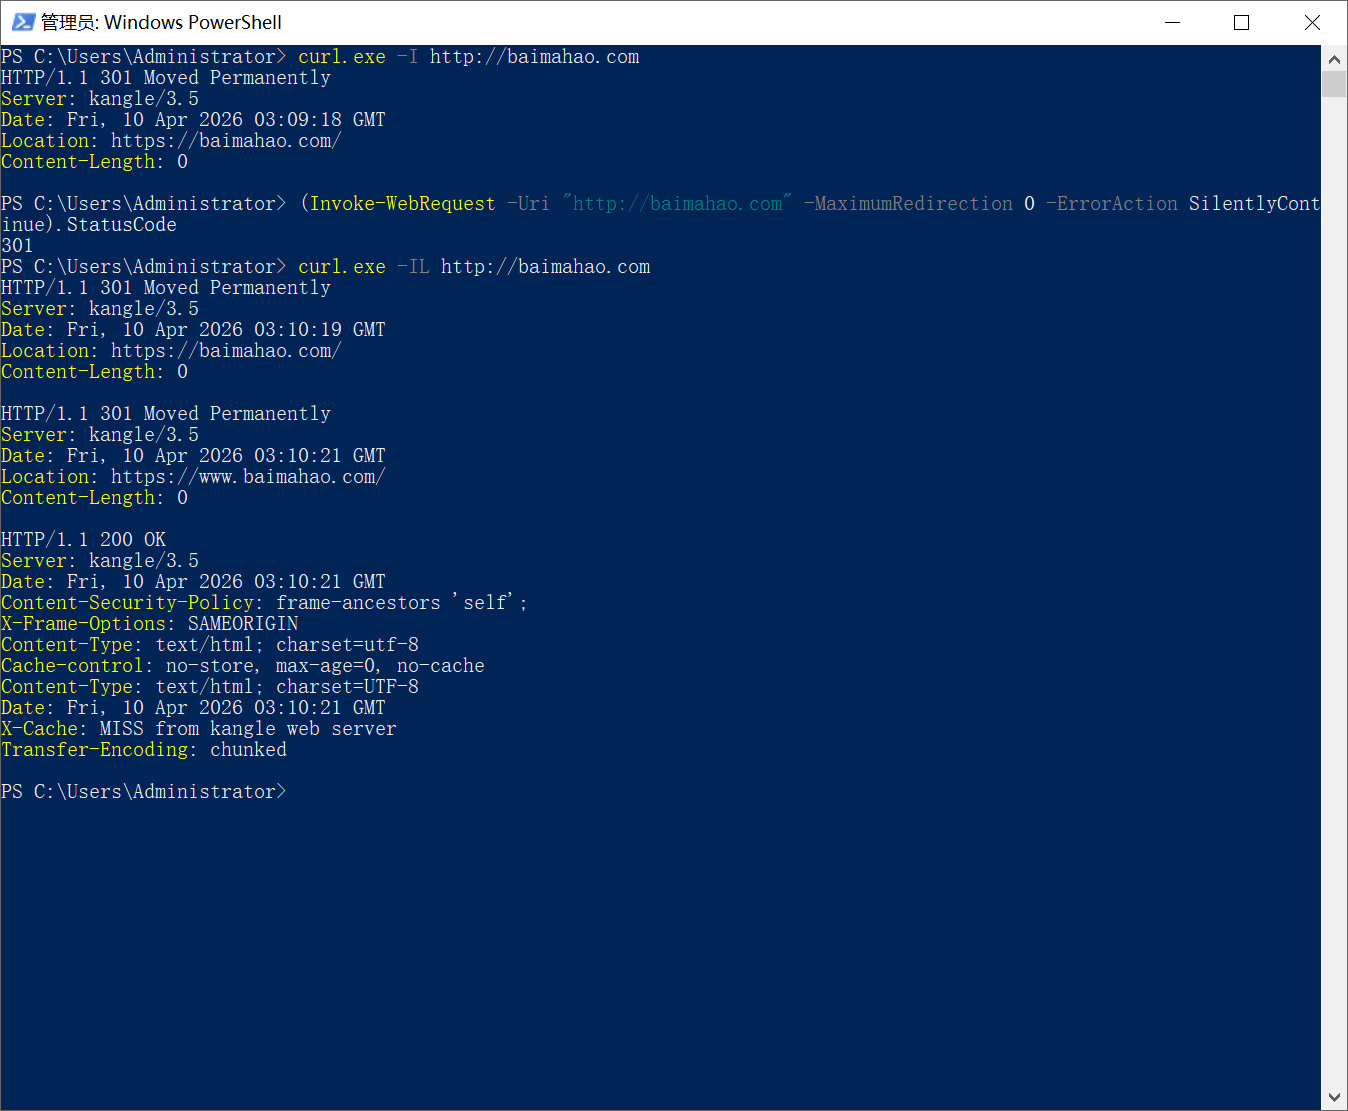Click the empty vertical scrollbar track
The image size is (1348, 1111).
(x=1334, y=600)
